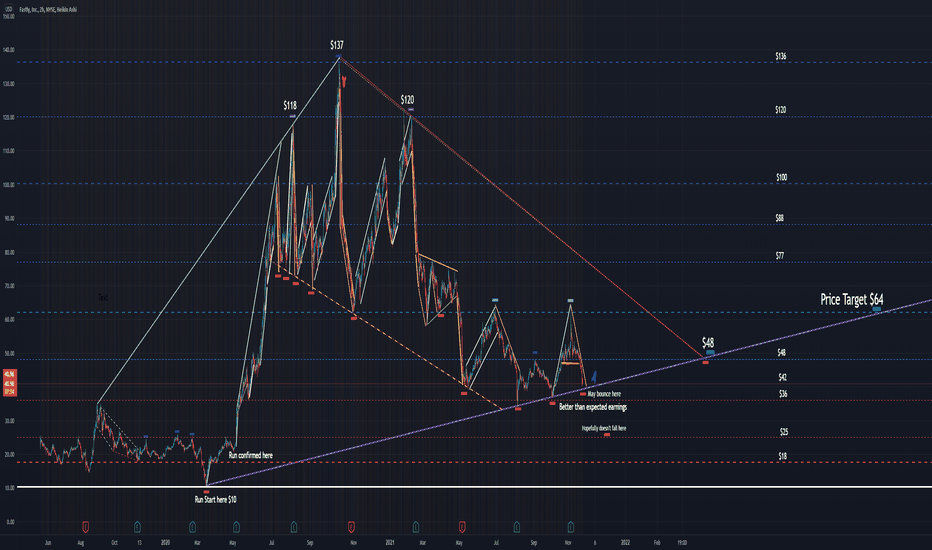Select the $88 level label

tap(780, 218)
